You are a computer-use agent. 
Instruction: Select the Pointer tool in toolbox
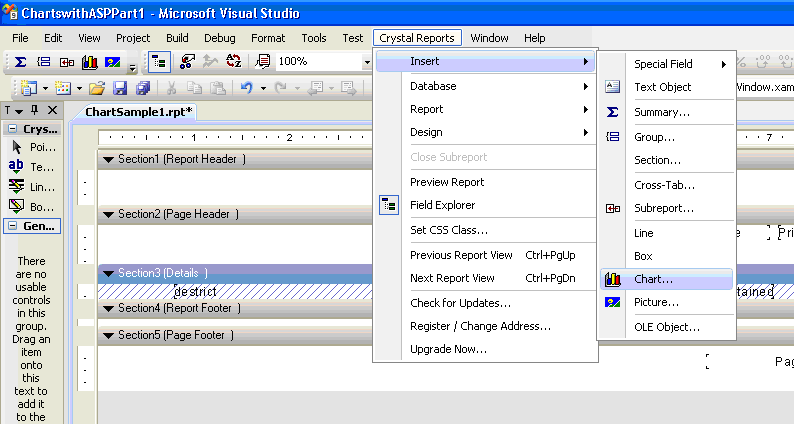33,147
